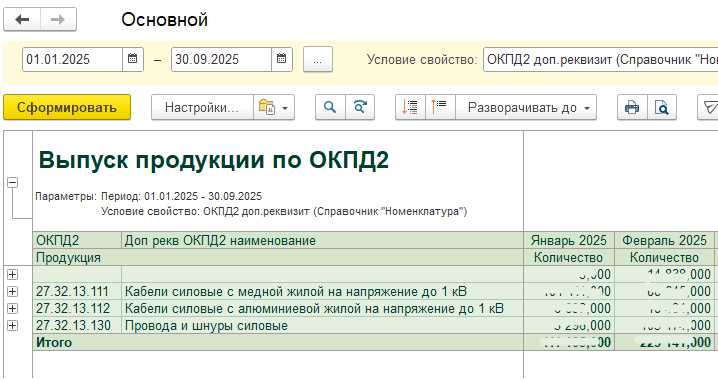Click the period selection ellipsis button
The image size is (718, 380).
coord(318,60)
